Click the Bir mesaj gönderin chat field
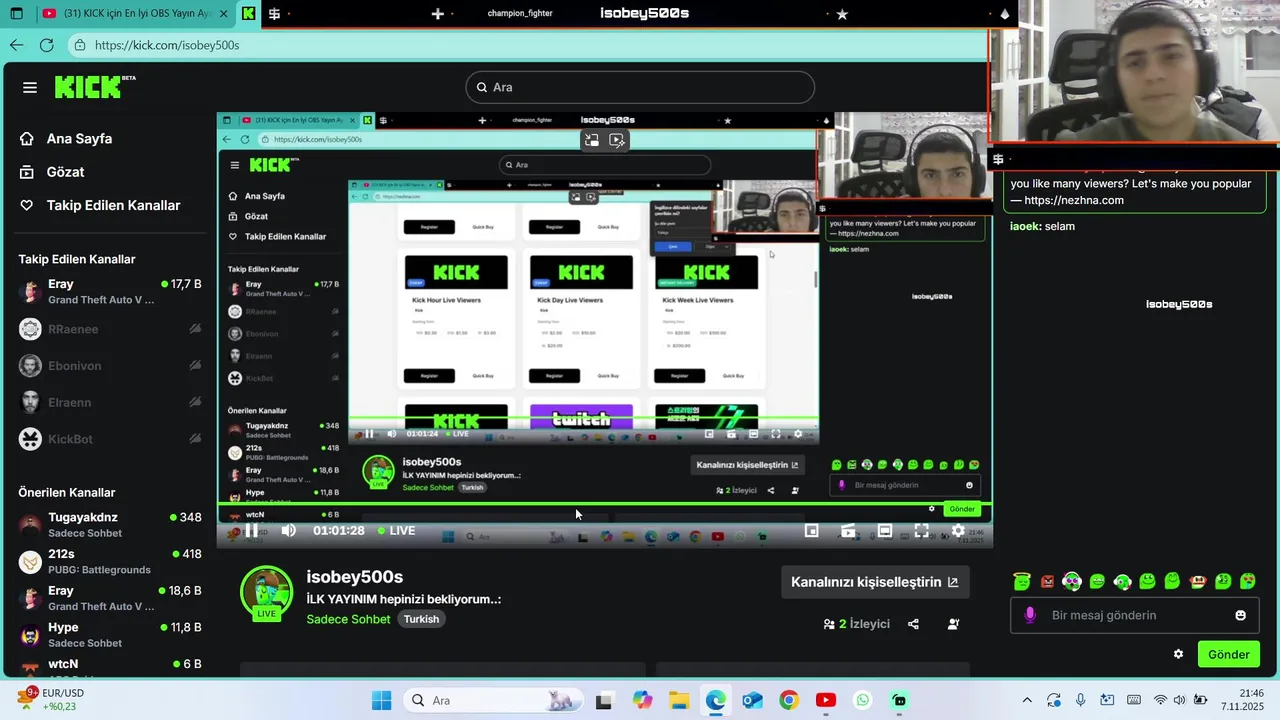The width and height of the screenshot is (1280, 720). (x=1136, y=615)
